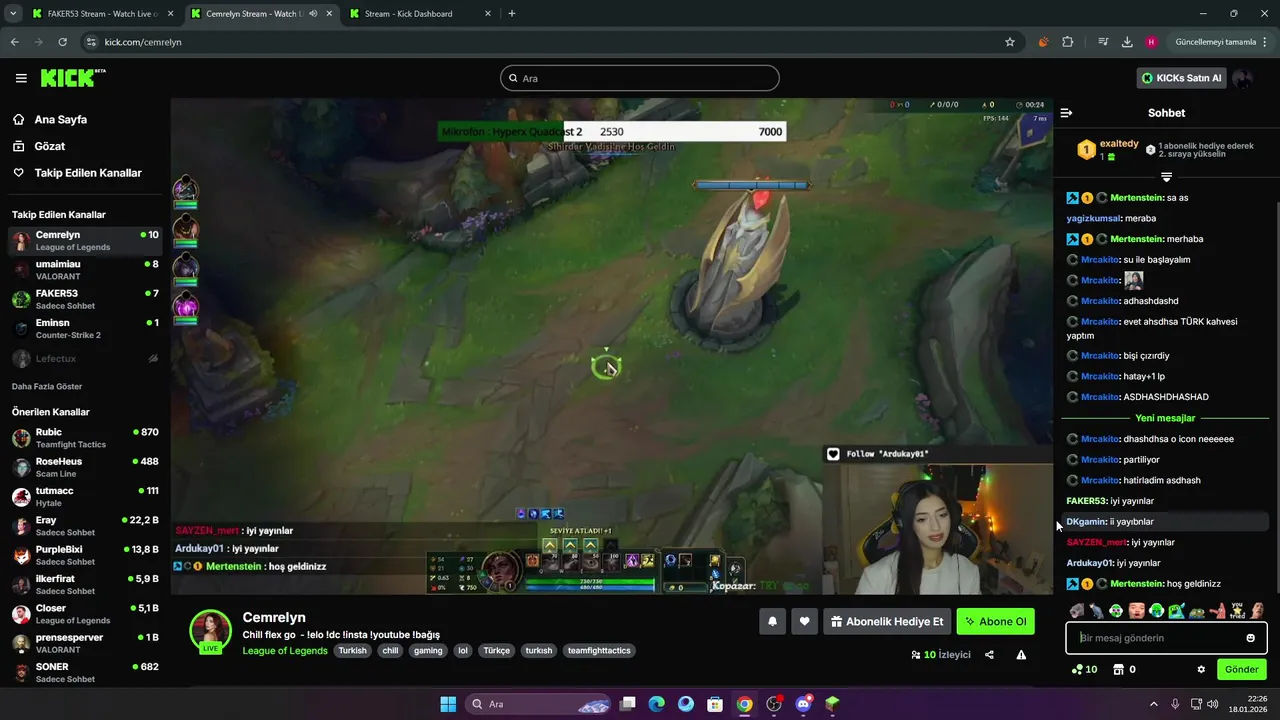Viewport: 1280px width, 720px height.
Task: Mute the Cemrelyn Stream tab audio icon
Action: pyautogui.click(x=313, y=14)
